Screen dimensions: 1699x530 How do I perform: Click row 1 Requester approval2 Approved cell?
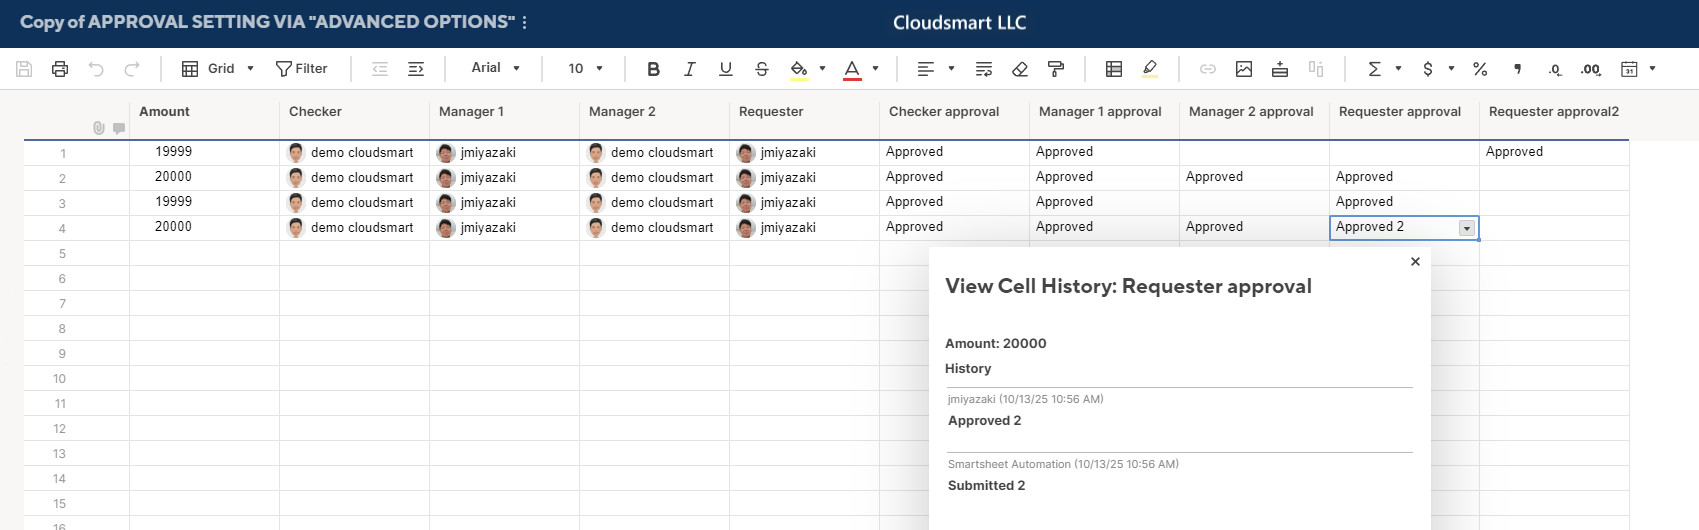[1554, 152]
